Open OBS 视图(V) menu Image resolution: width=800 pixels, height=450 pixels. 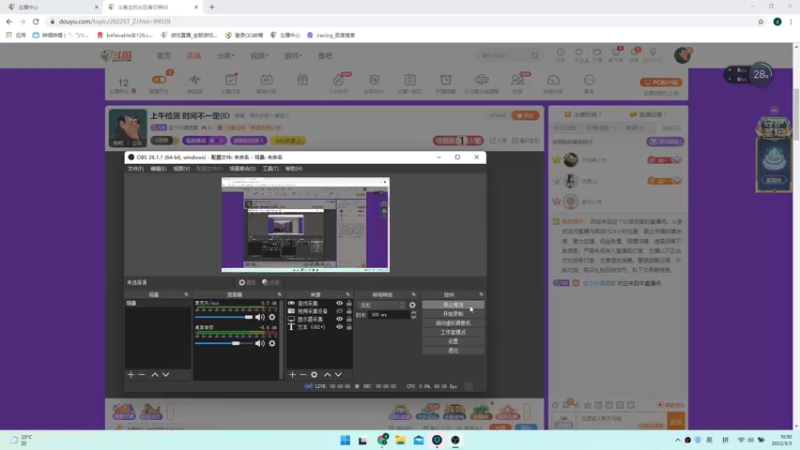click(x=182, y=168)
